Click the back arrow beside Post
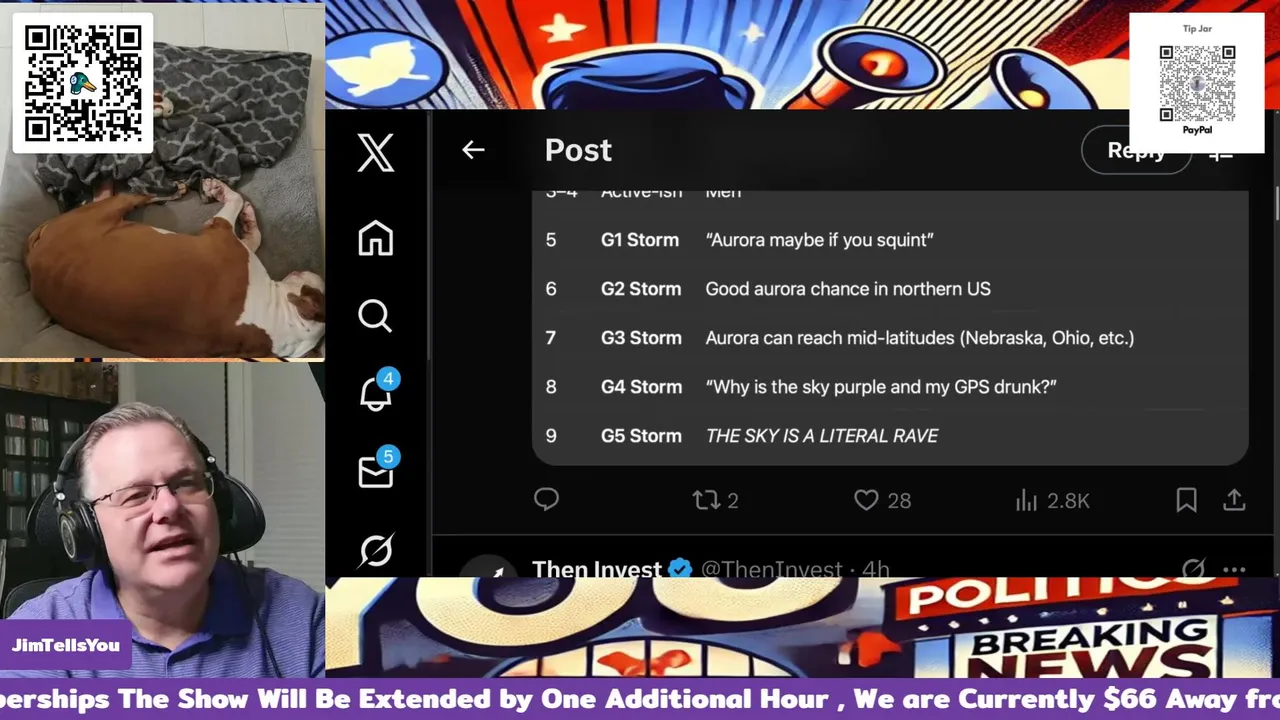The height and width of the screenshot is (720, 1280). (473, 150)
